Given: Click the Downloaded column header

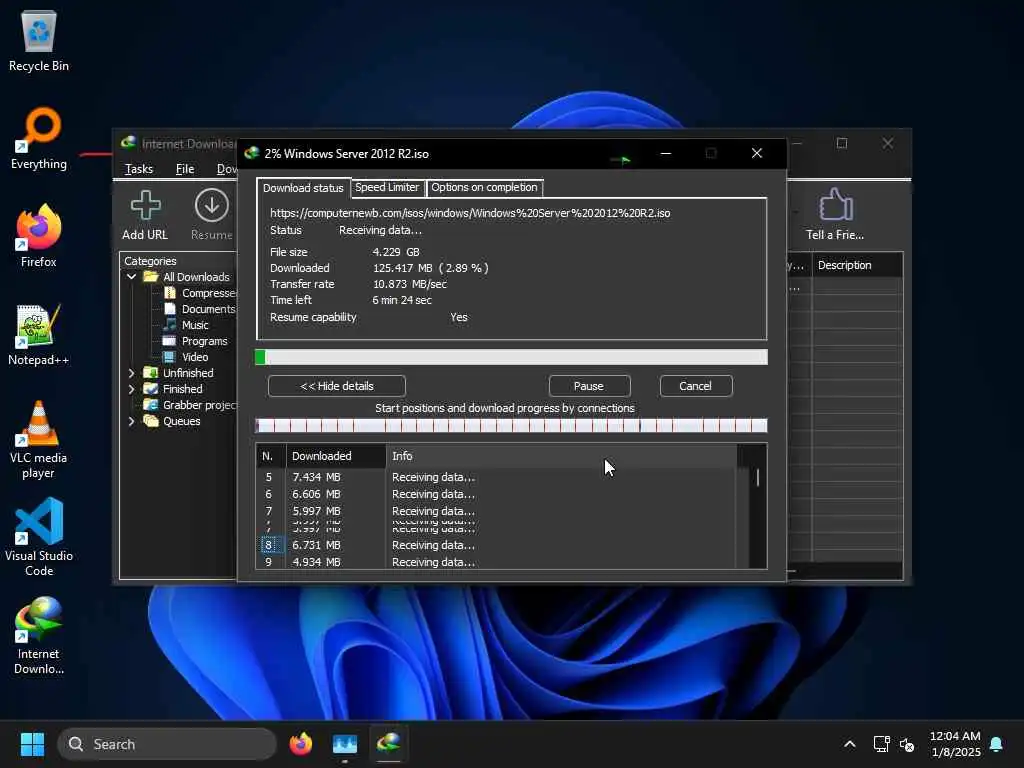Looking at the screenshot, I should [x=336, y=456].
